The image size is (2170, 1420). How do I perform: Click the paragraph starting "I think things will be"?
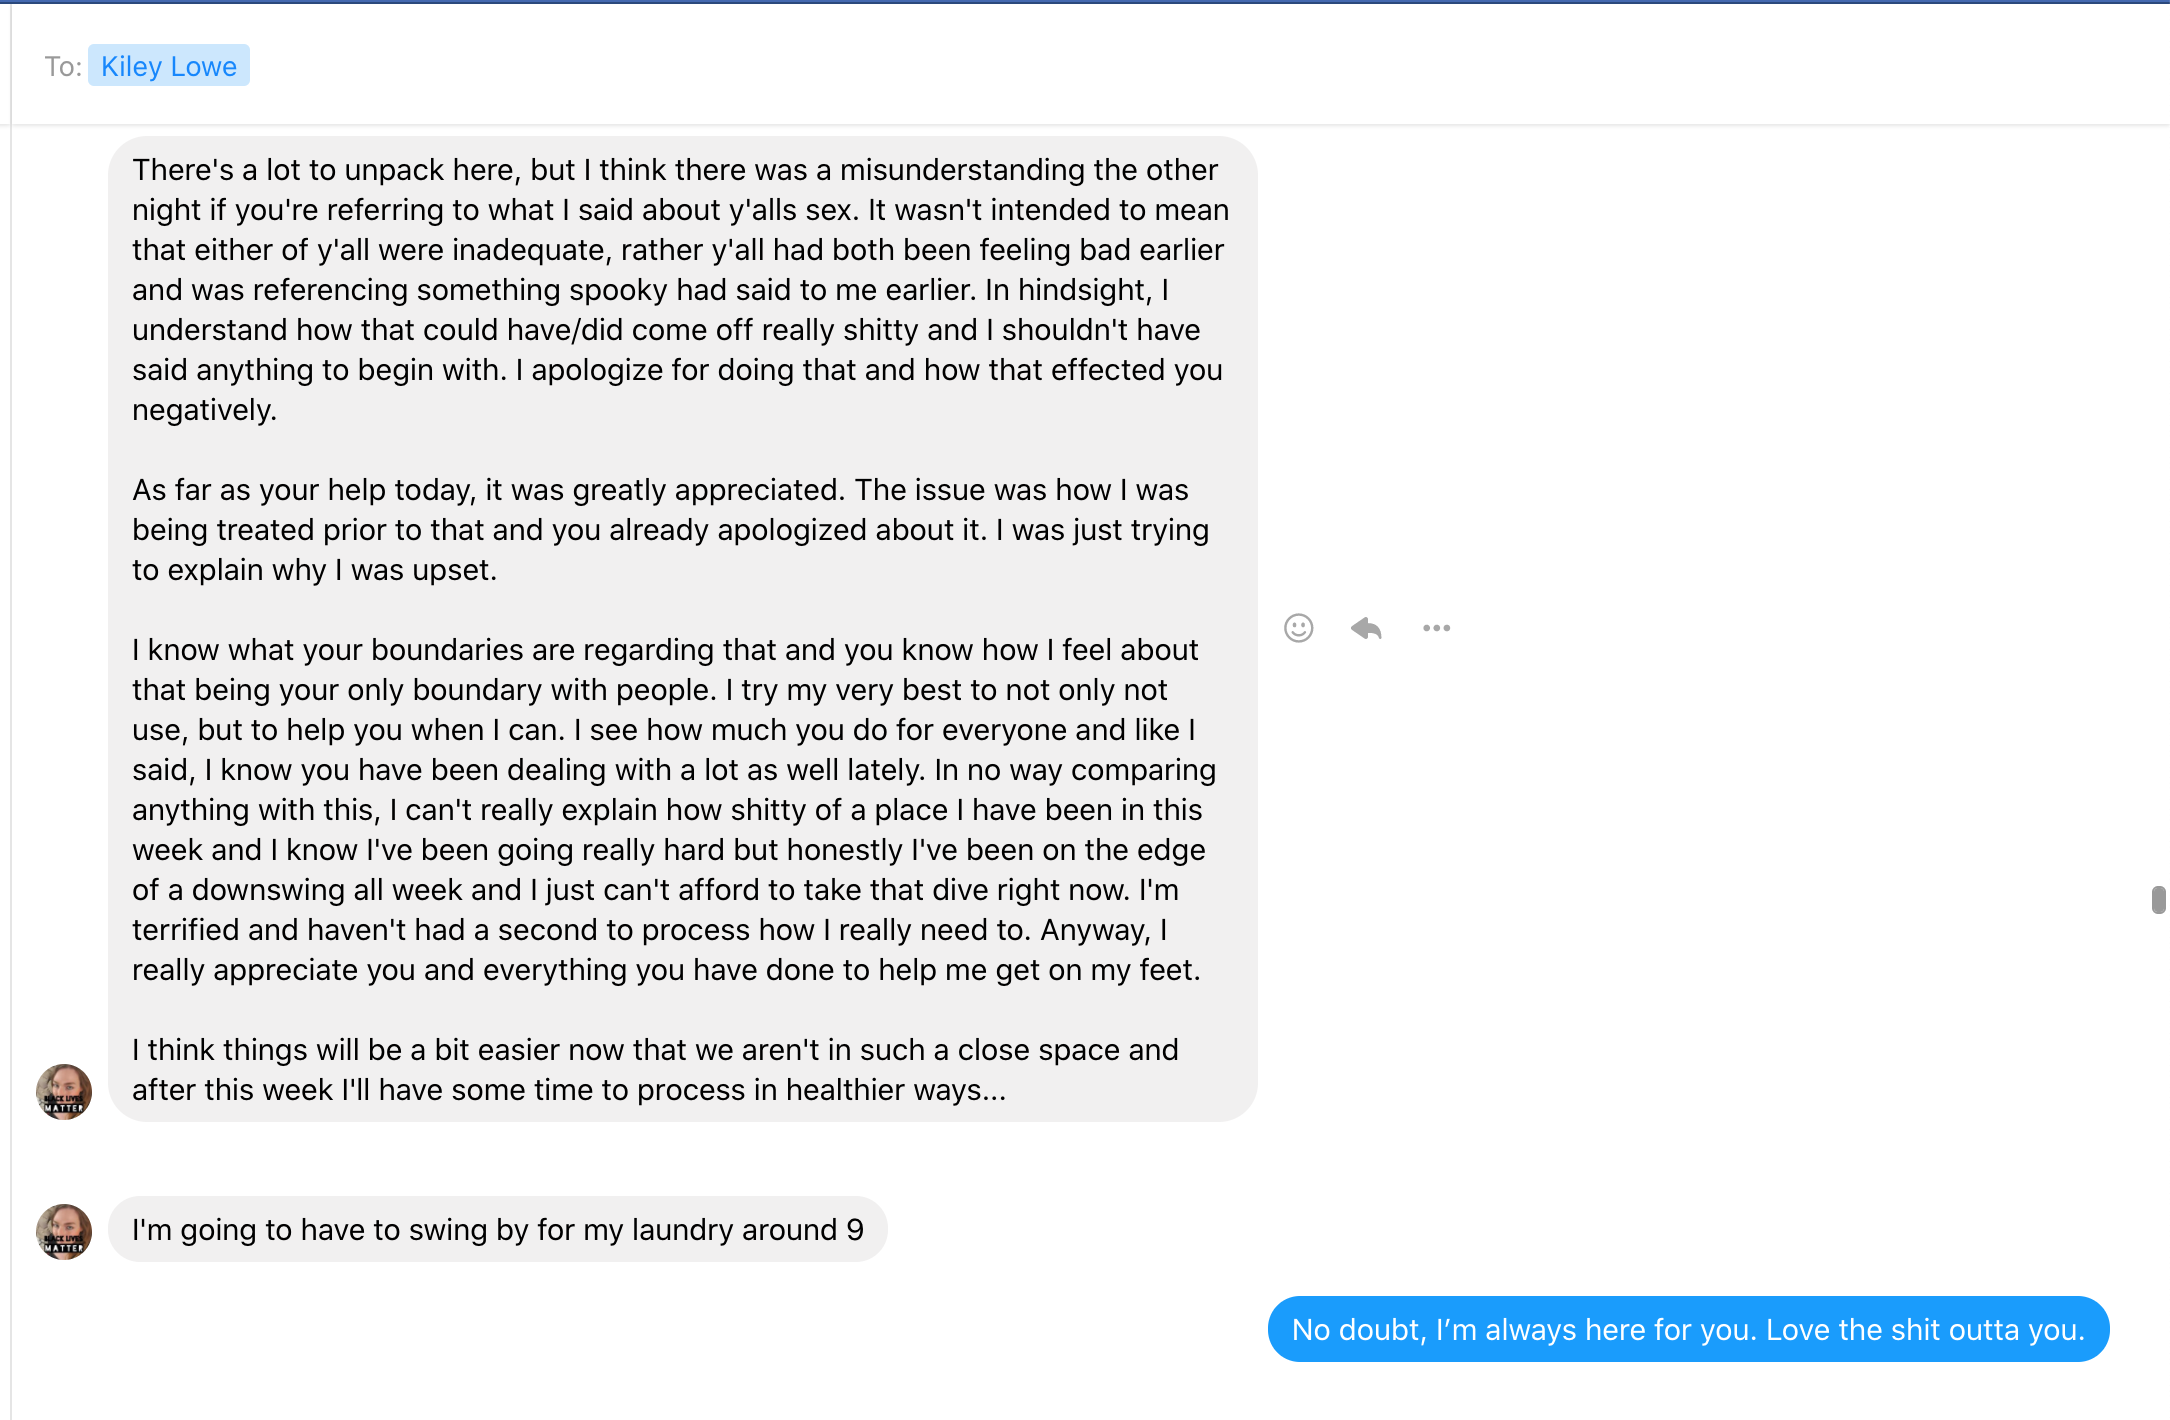[x=655, y=1070]
